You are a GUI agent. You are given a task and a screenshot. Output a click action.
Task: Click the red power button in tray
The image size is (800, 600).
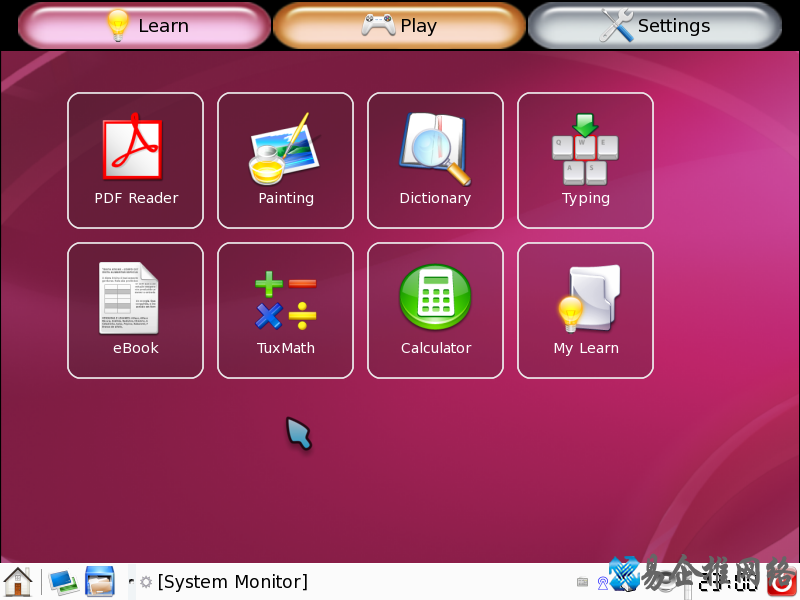click(782, 581)
